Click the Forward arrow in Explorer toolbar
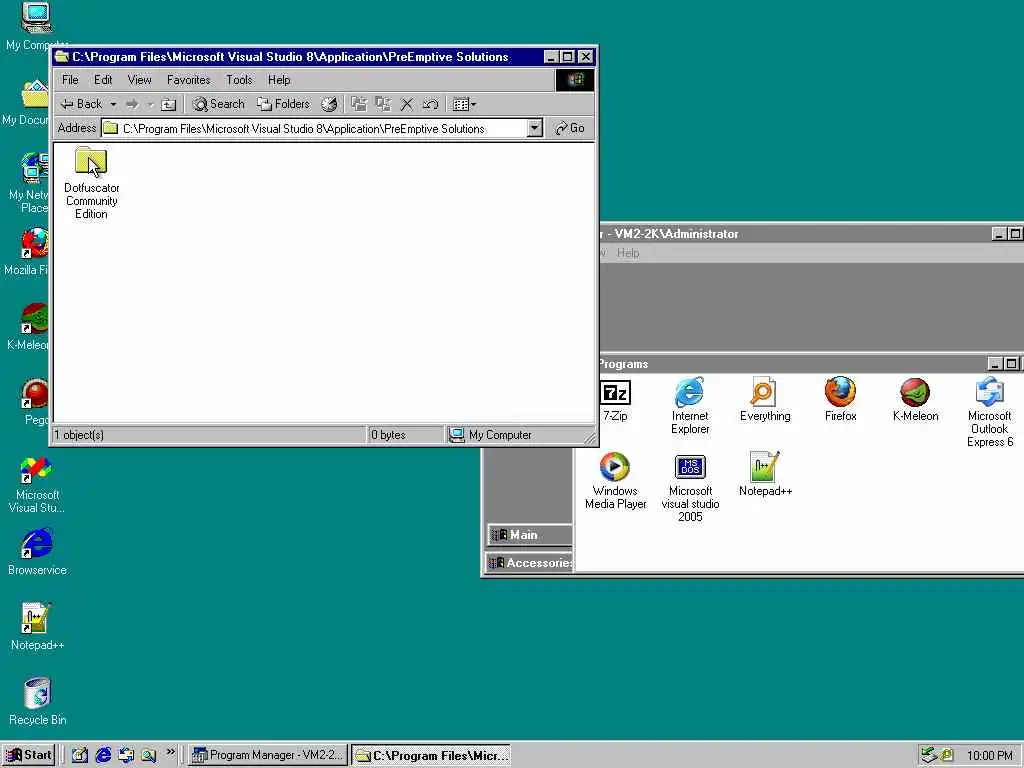1024x768 pixels. pos(132,104)
